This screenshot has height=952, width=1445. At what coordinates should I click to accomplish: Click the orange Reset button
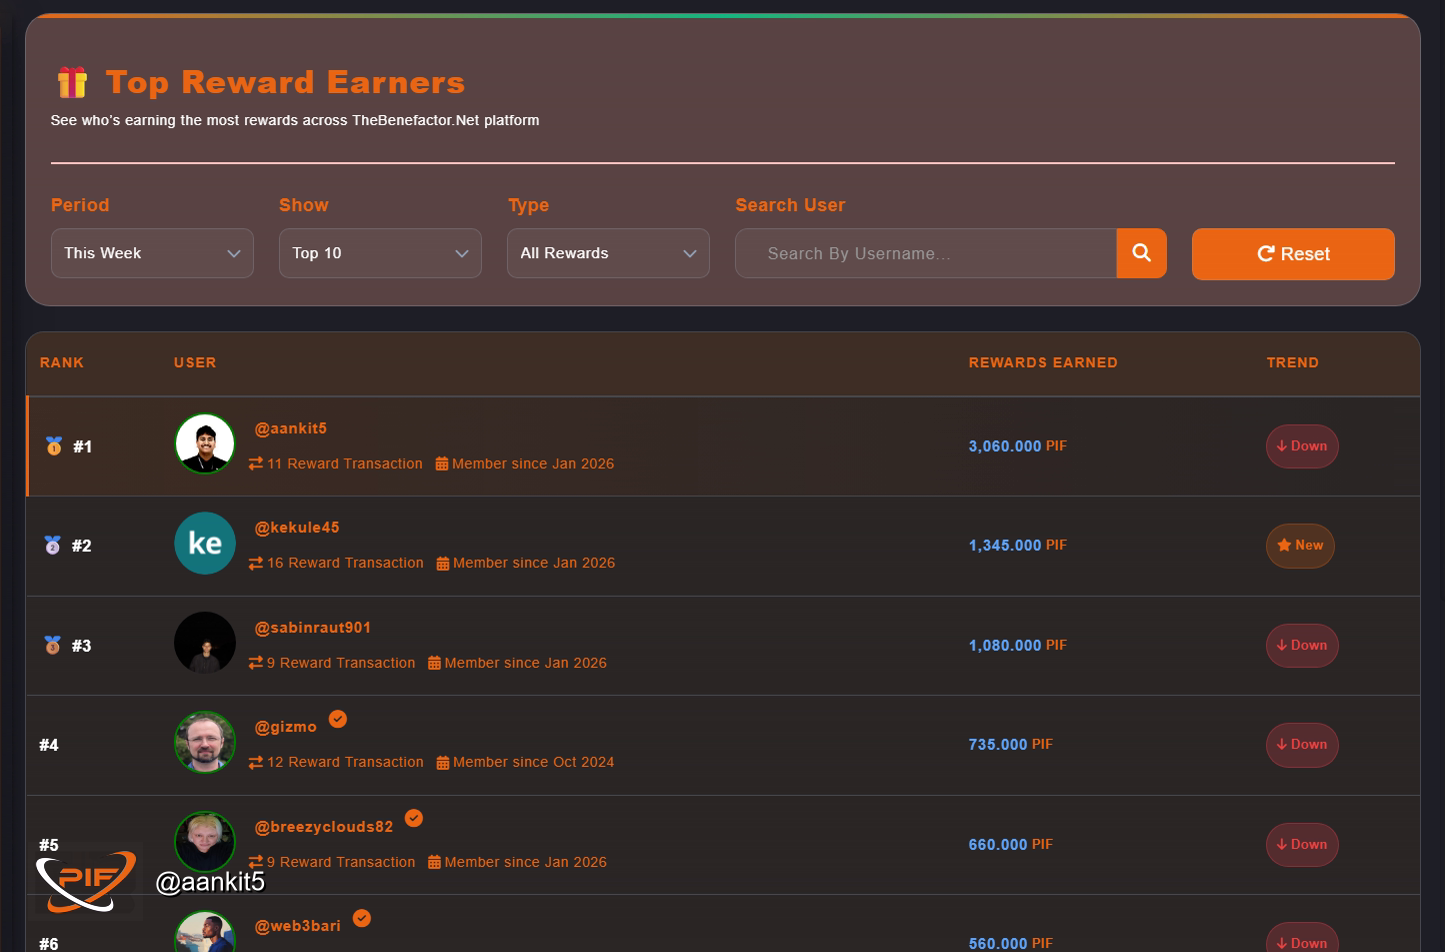pyautogui.click(x=1293, y=254)
